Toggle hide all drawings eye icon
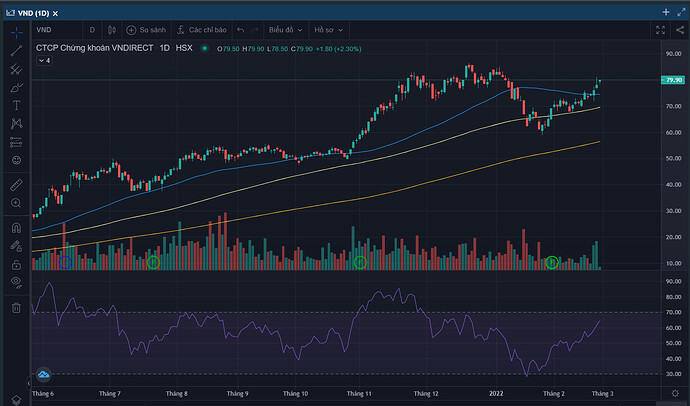This screenshot has height=406, width=690. (x=16, y=282)
